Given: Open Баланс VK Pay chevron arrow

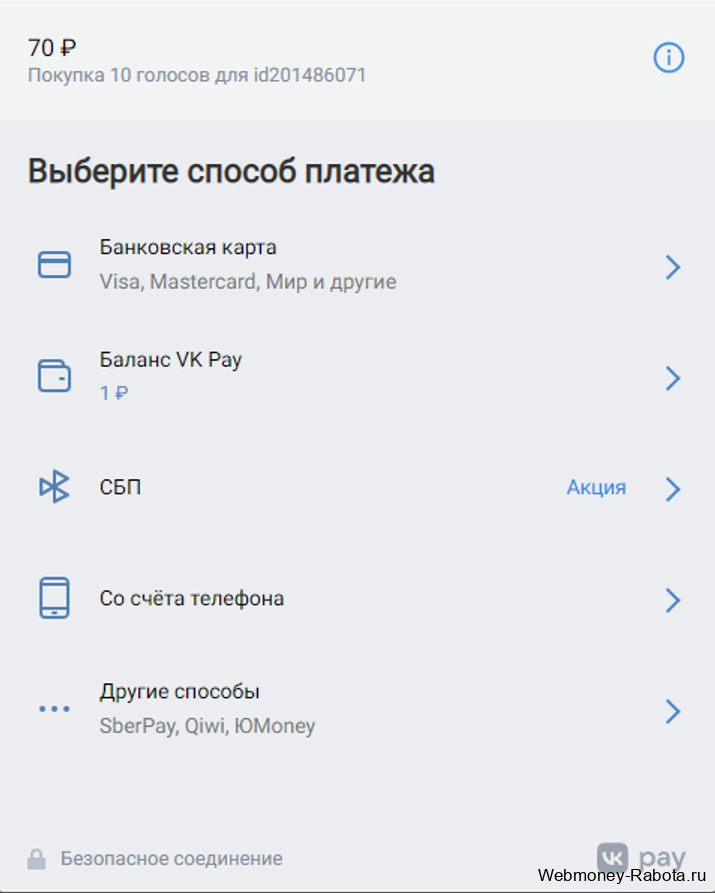Looking at the screenshot, I should pos(673,378).
